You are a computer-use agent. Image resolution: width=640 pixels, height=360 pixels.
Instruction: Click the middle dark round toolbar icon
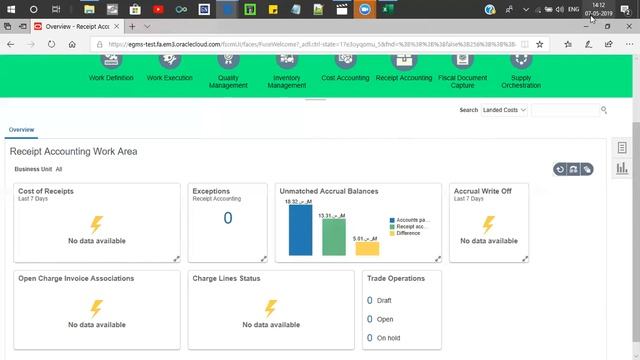tap(573, 169)
